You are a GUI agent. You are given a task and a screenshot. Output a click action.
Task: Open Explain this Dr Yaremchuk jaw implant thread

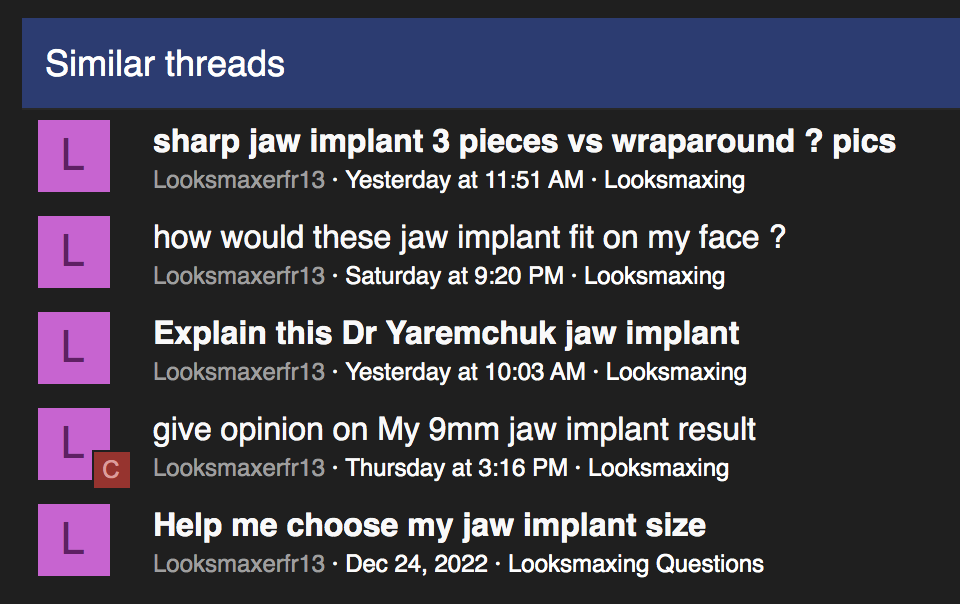pyautogui.click(x=446, y=334)
